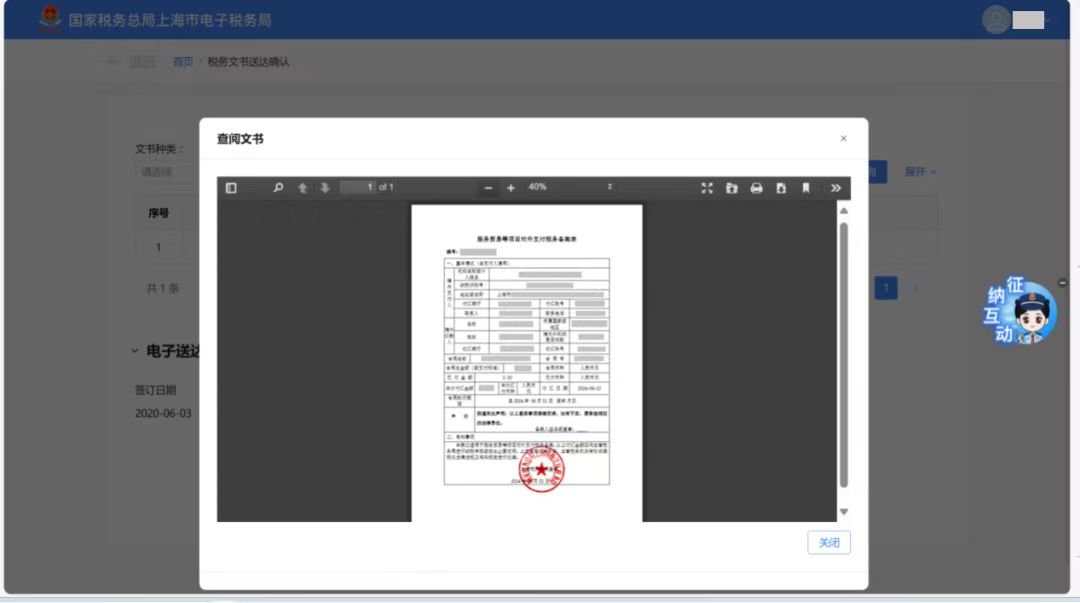Open the 40% zoom level dropdown
Screen dimensions: 1080x603
tap(570, 187)
